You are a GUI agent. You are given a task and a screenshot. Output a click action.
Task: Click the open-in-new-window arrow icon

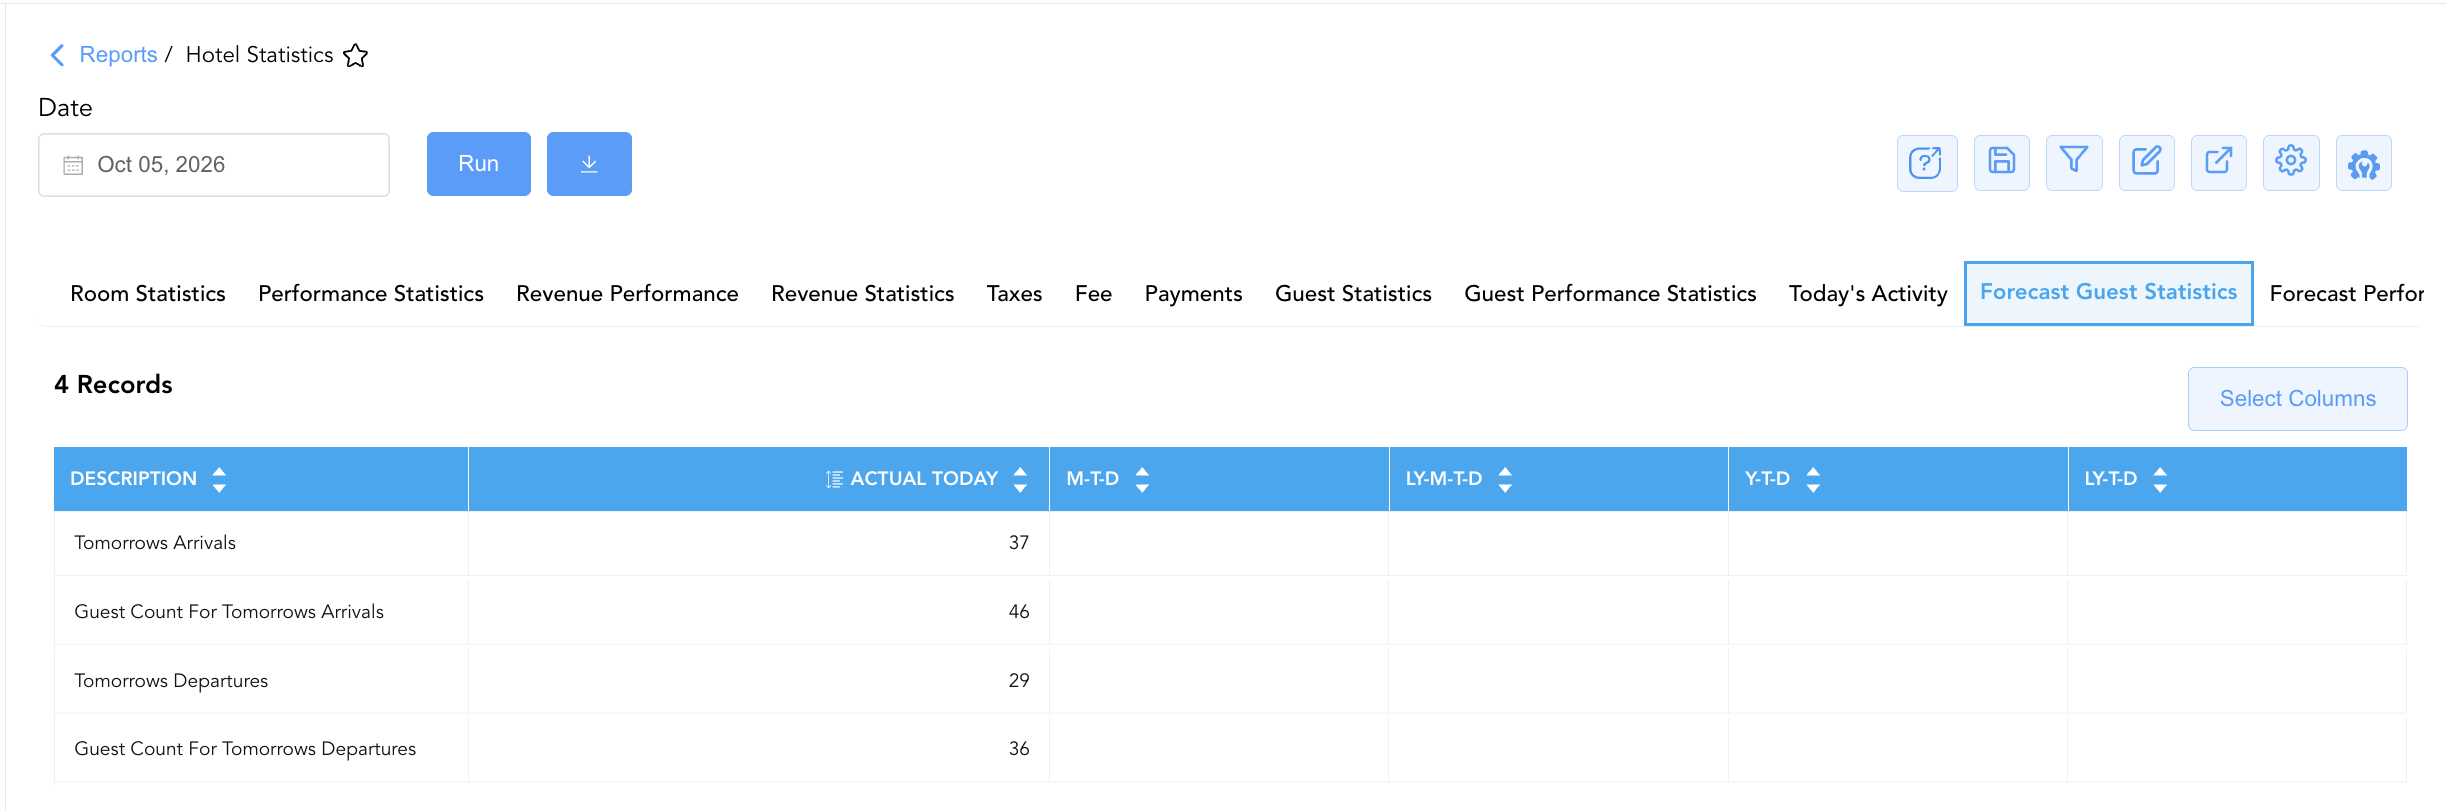tap(2218, 163)
